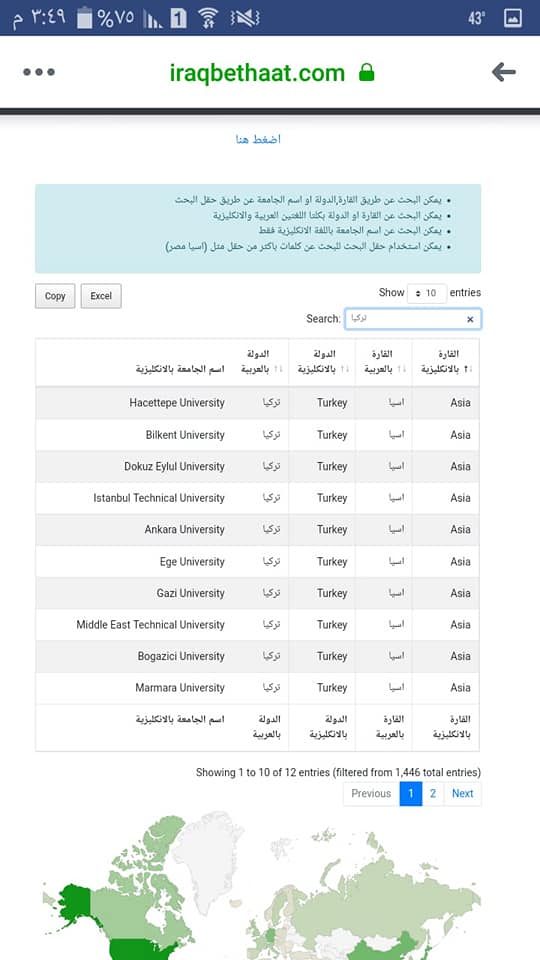Sort by country in English column
The height and width of the screenshot is (960, 540).
(x=322, y=362)
